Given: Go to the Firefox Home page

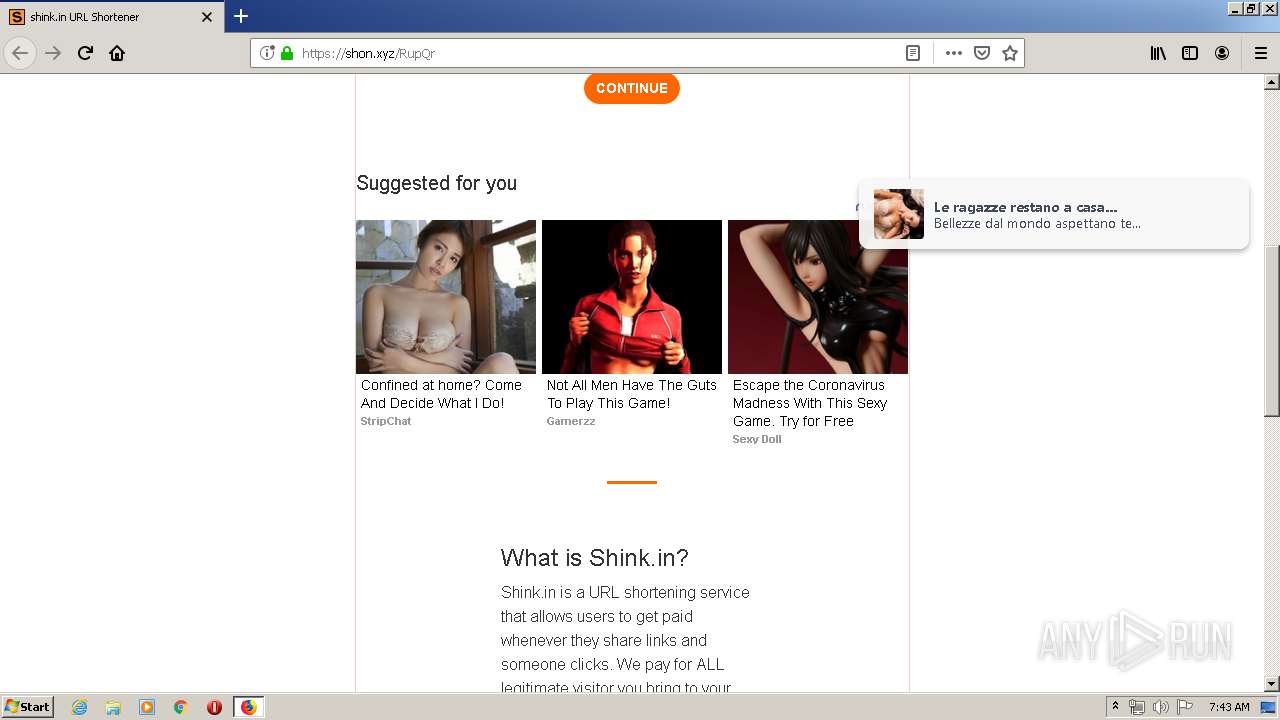Looking at the screenshot, I should coord(117,53).
